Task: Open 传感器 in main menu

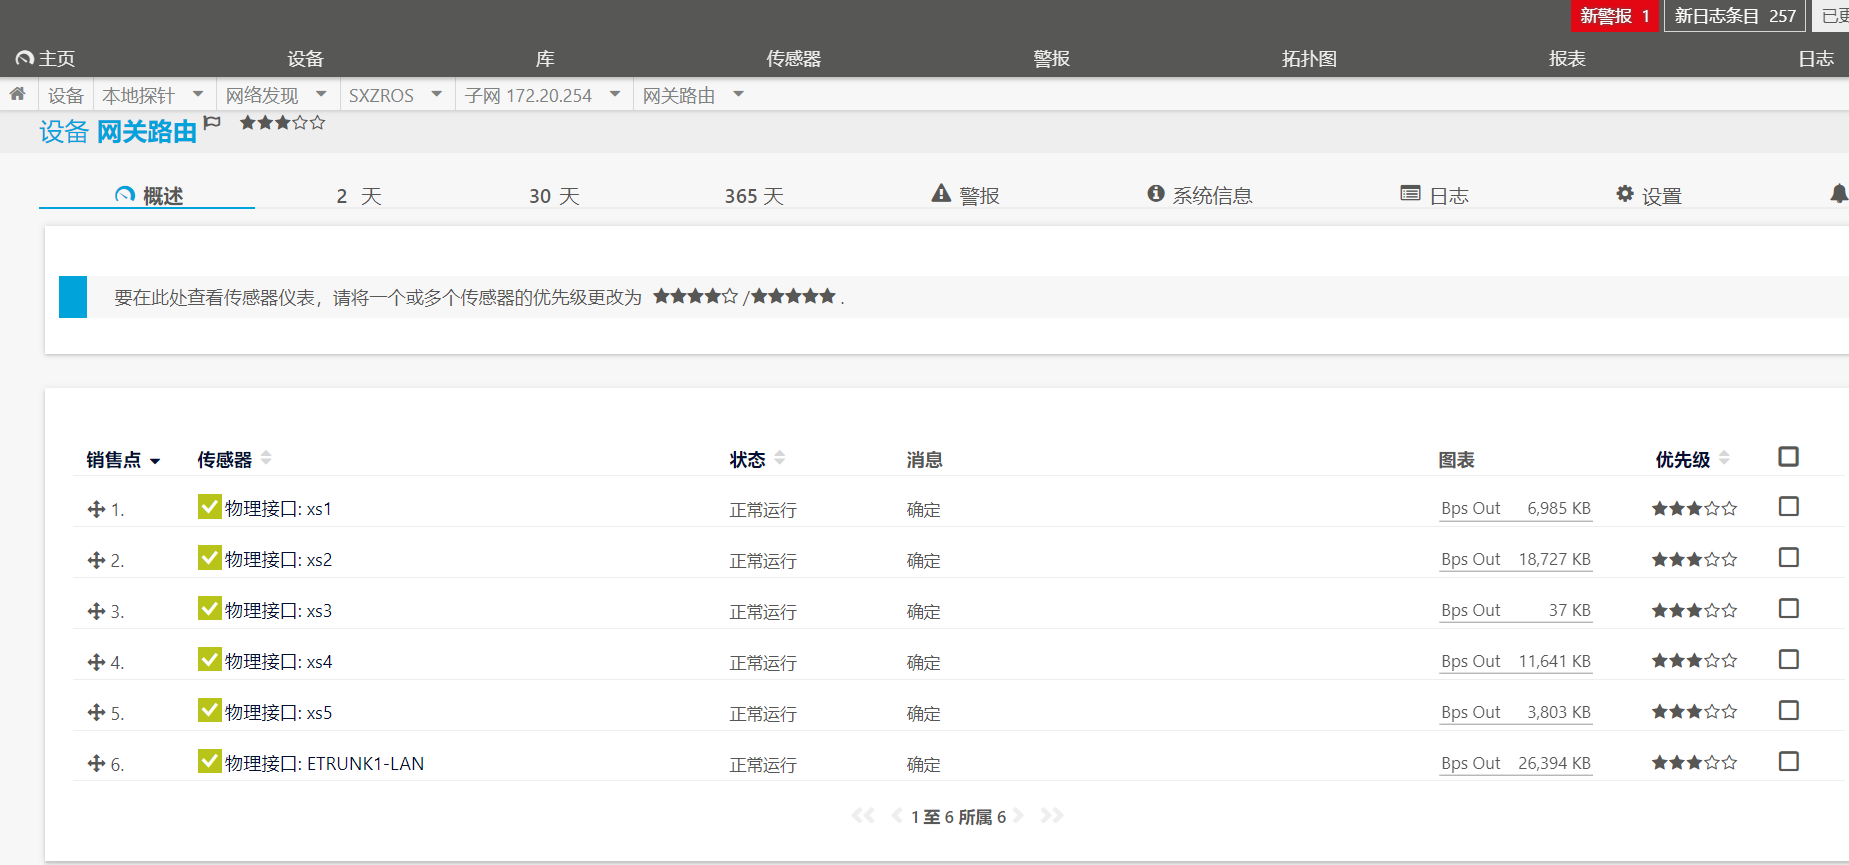Action: [x=793, y=58]
